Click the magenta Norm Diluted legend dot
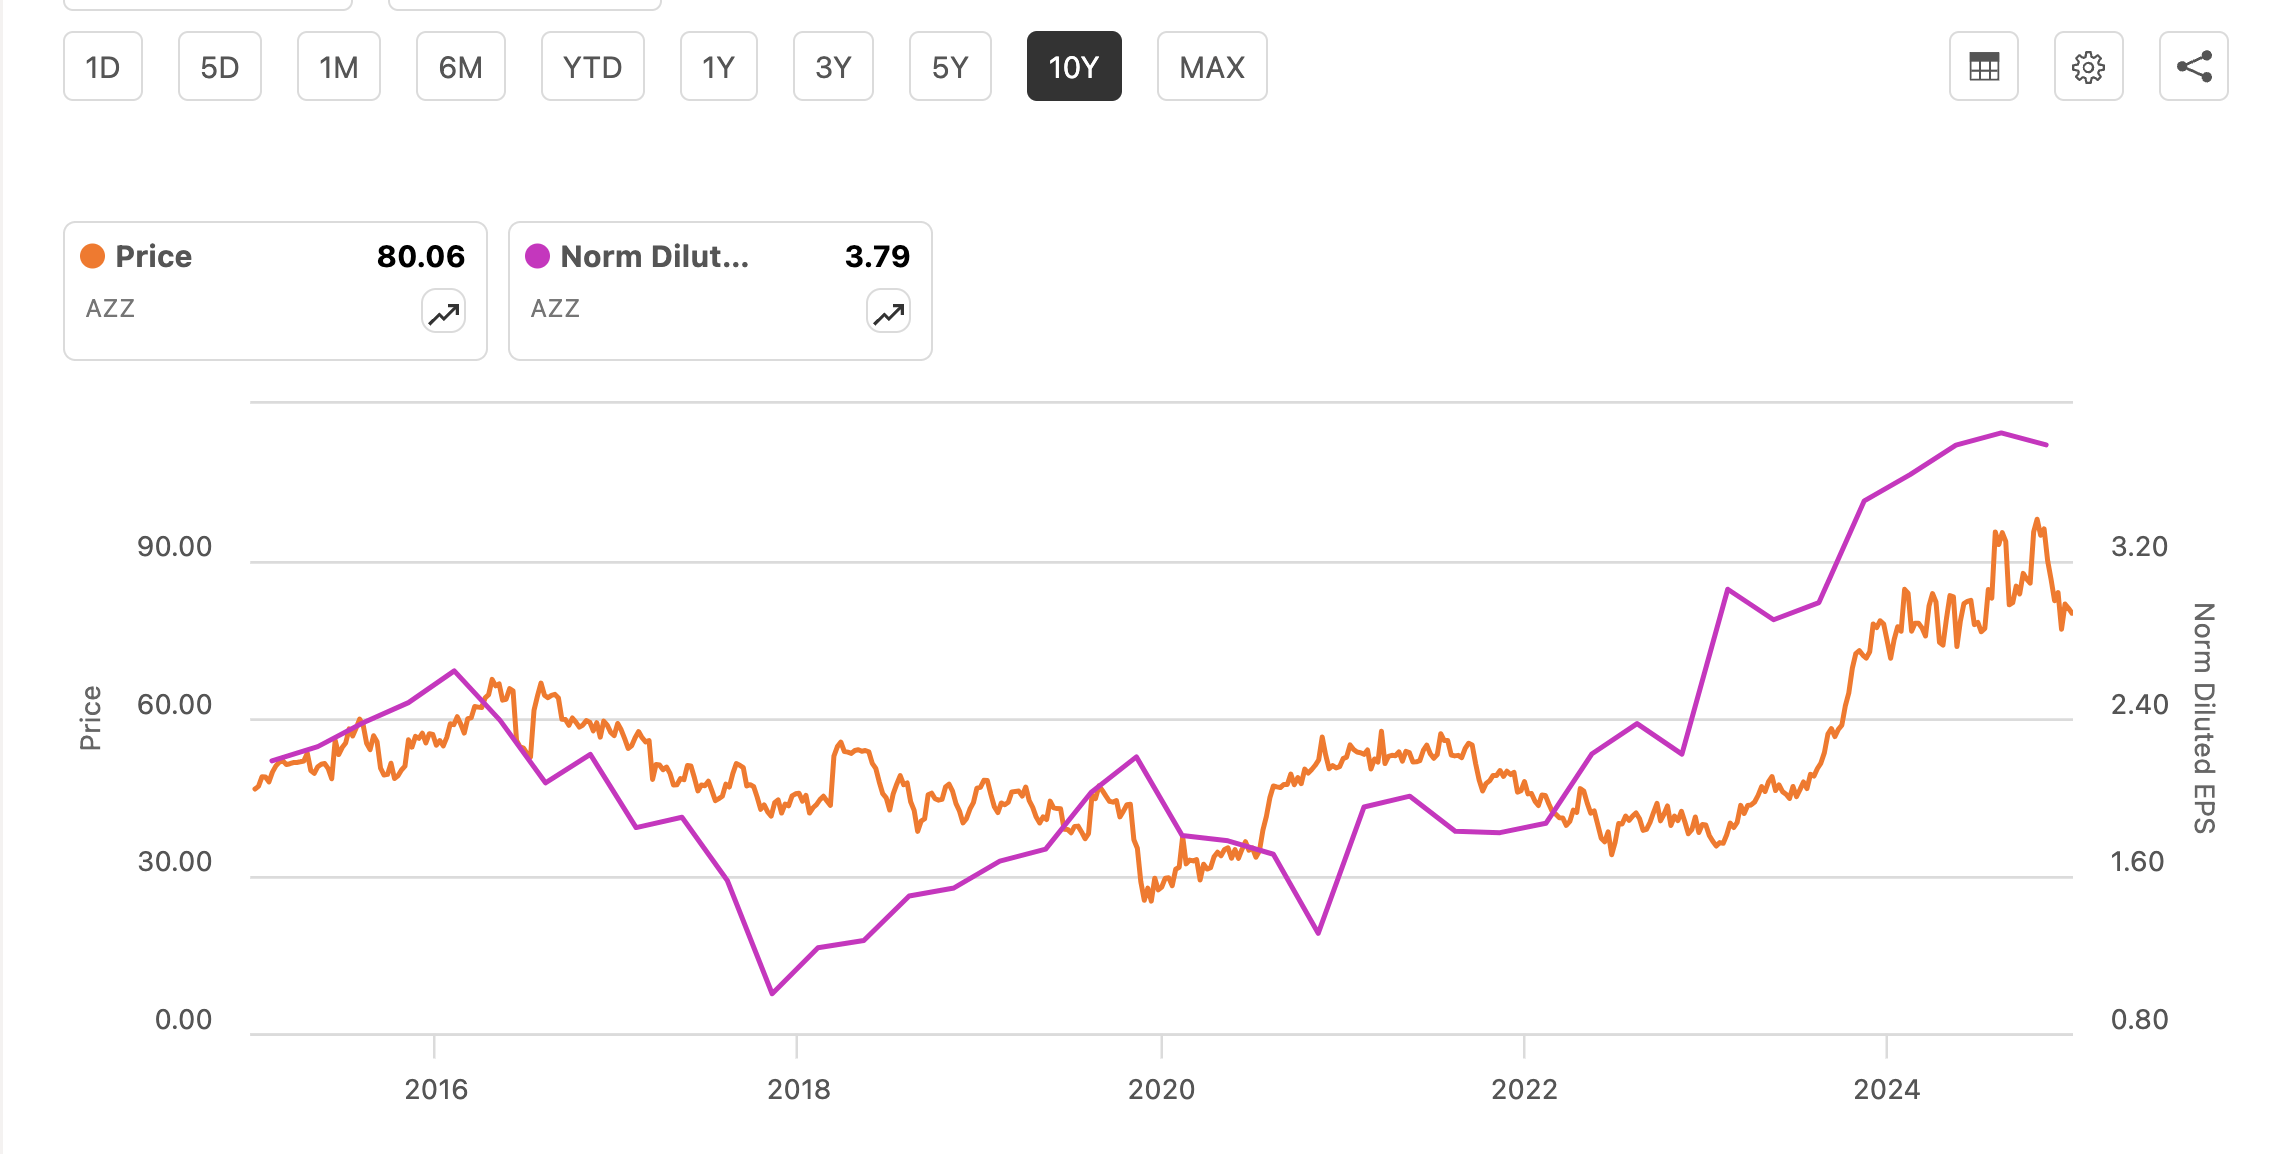Image resolution: width=2288 pixels, height=1154 pixels. (538, 256)
